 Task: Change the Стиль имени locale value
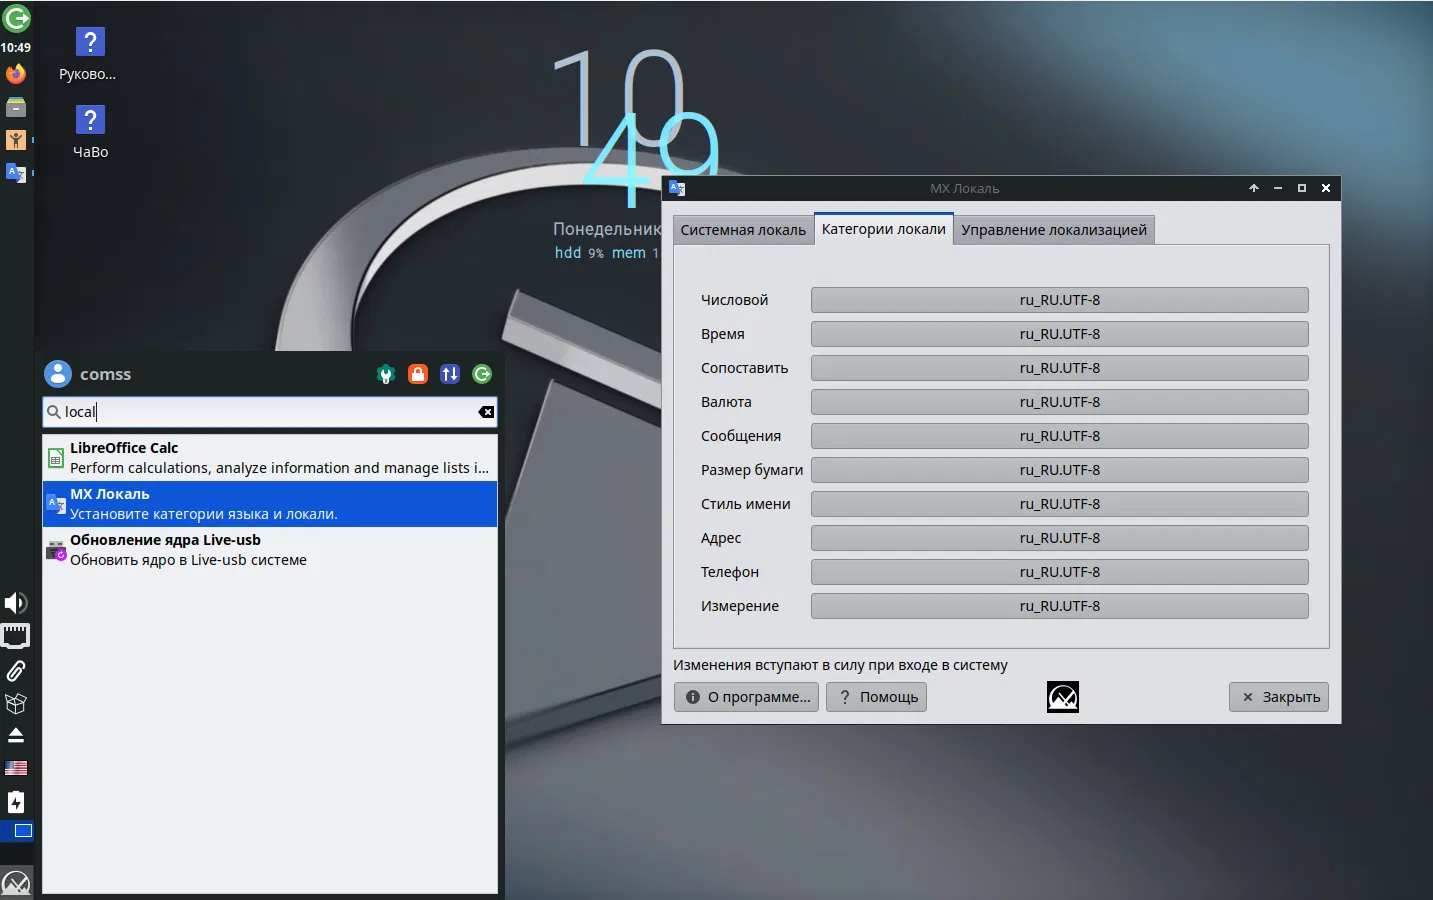click(x=1059, y=504)
